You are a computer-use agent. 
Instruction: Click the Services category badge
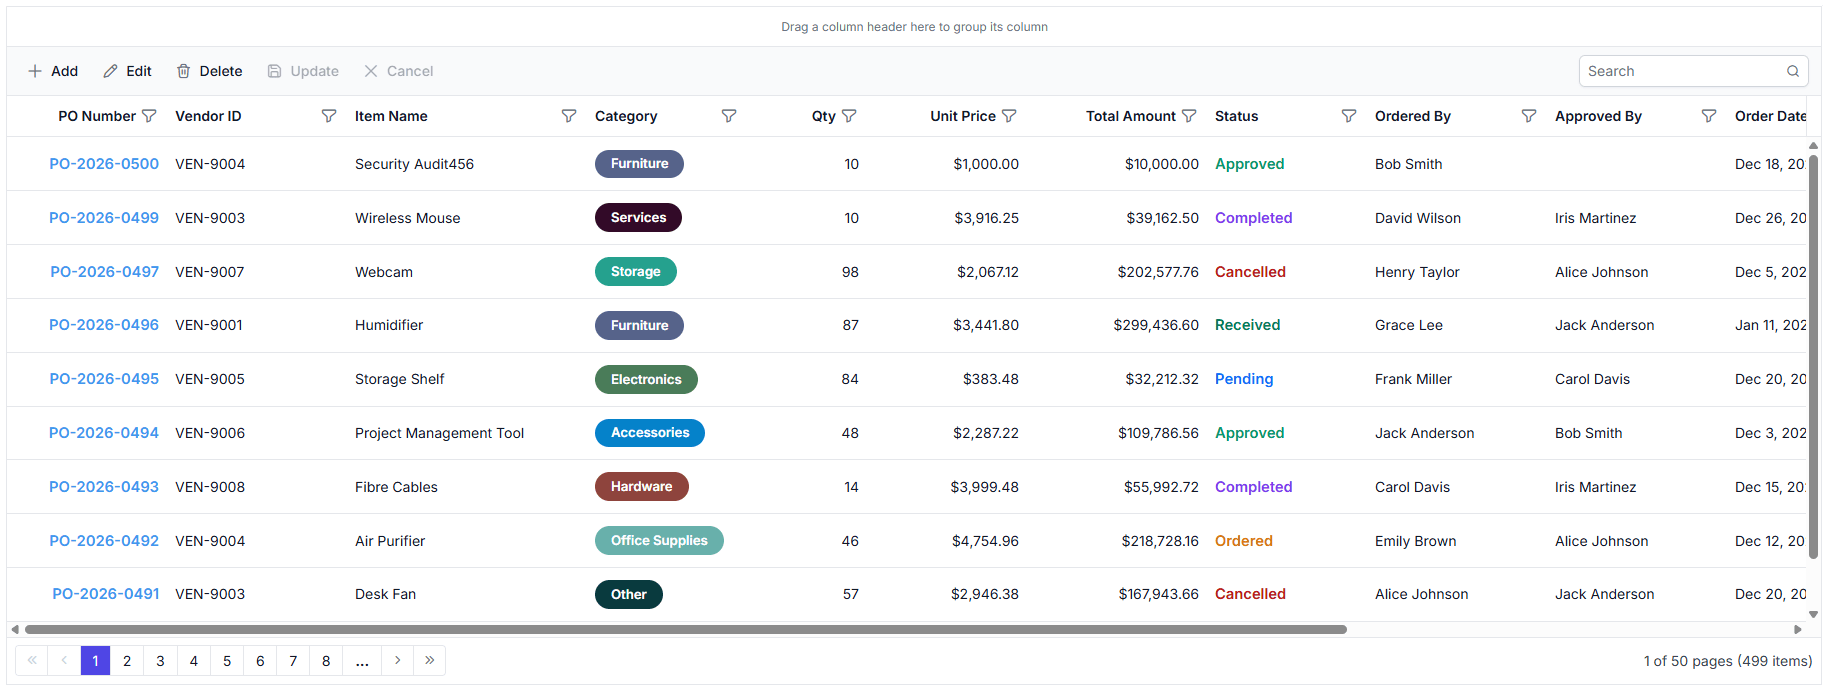(638, 218)
